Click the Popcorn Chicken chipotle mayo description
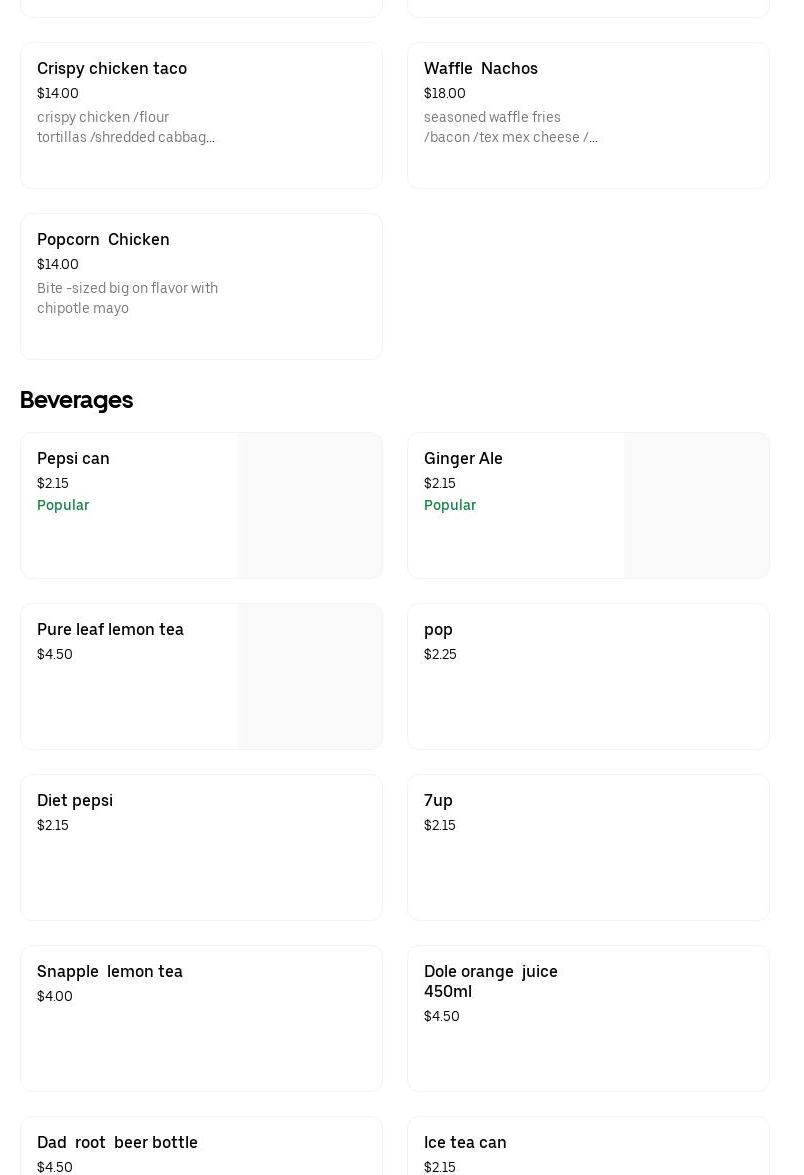This screenshot has height=1175, width=804. pyautogui.click(x=127, y=299)
